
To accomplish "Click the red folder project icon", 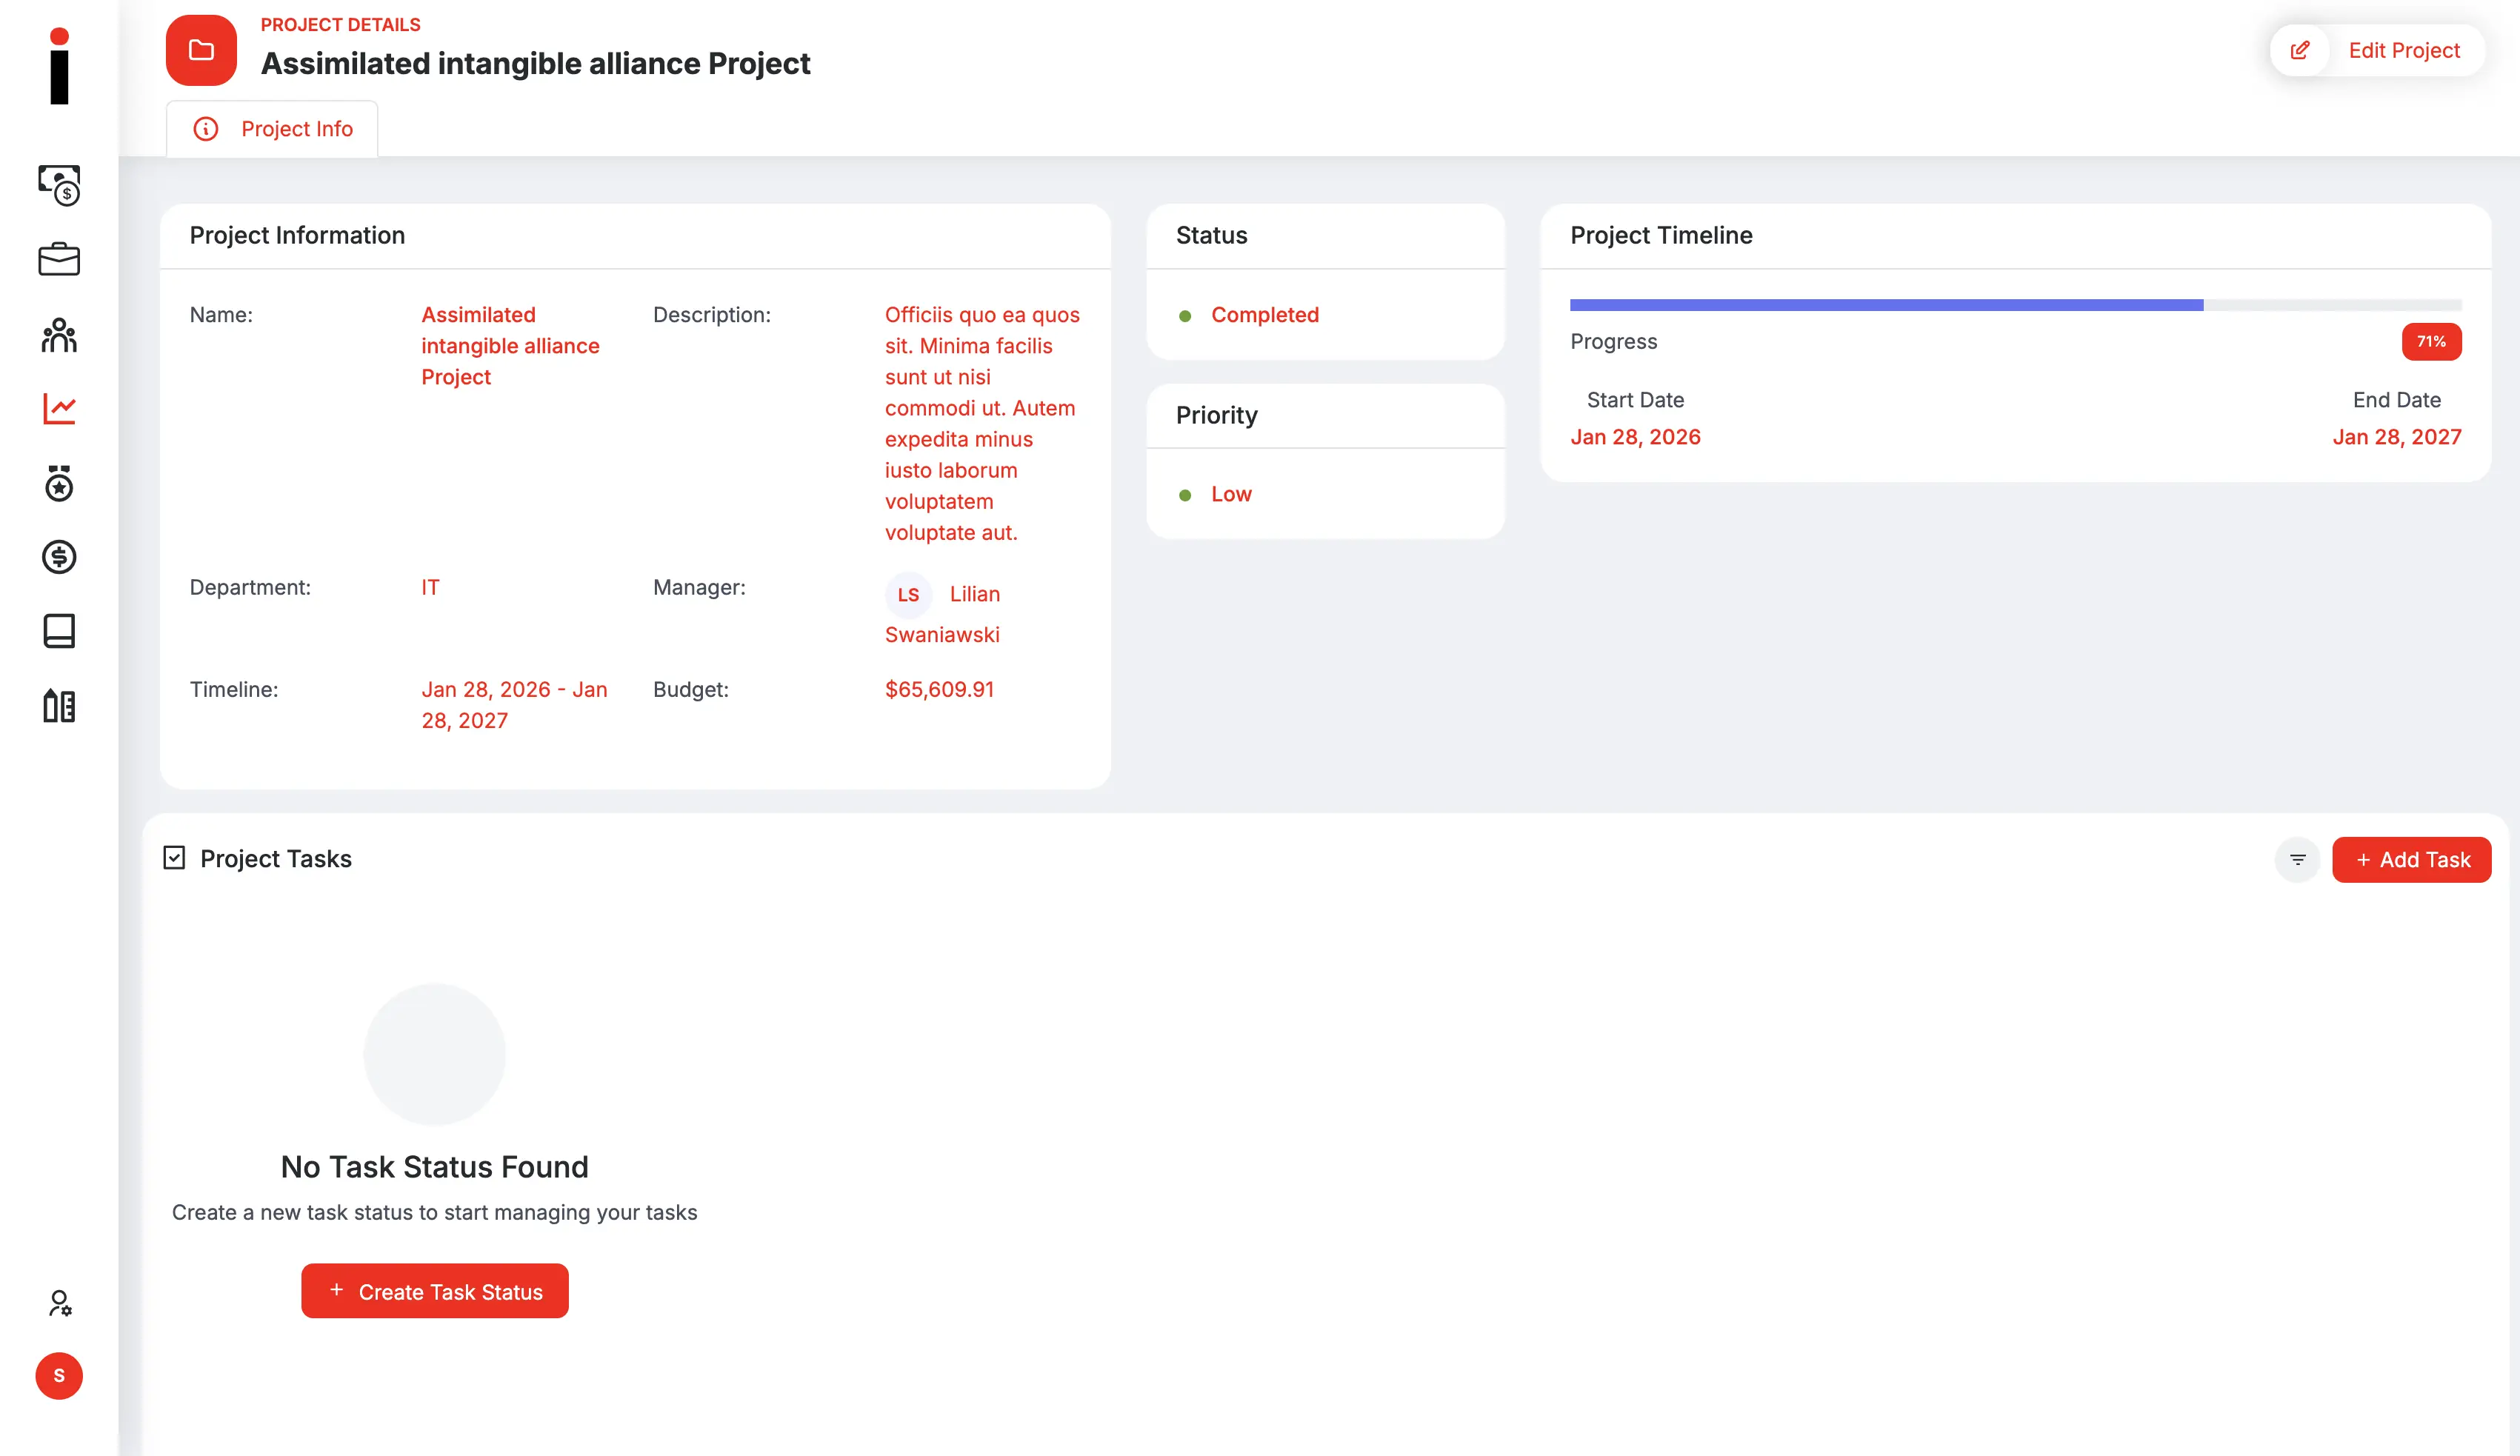I will coord(201,50).
